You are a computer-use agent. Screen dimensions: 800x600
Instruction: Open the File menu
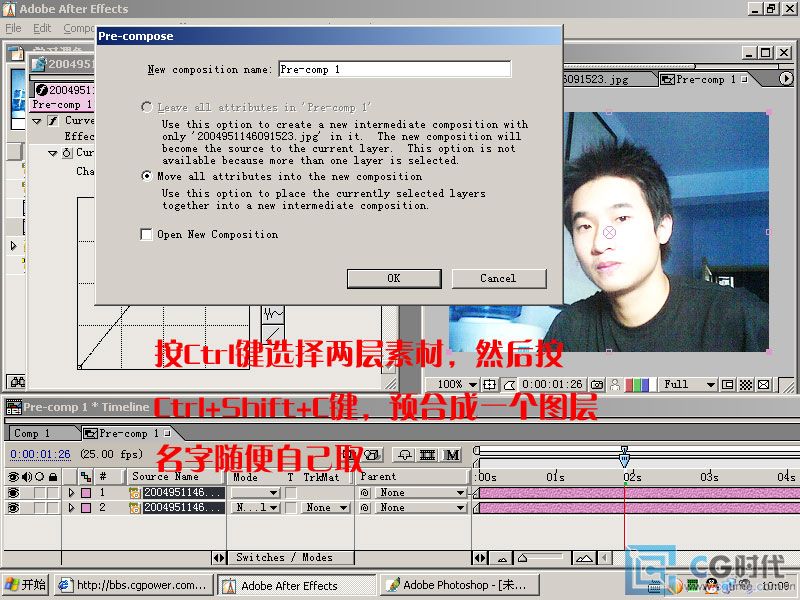point(13,28)
